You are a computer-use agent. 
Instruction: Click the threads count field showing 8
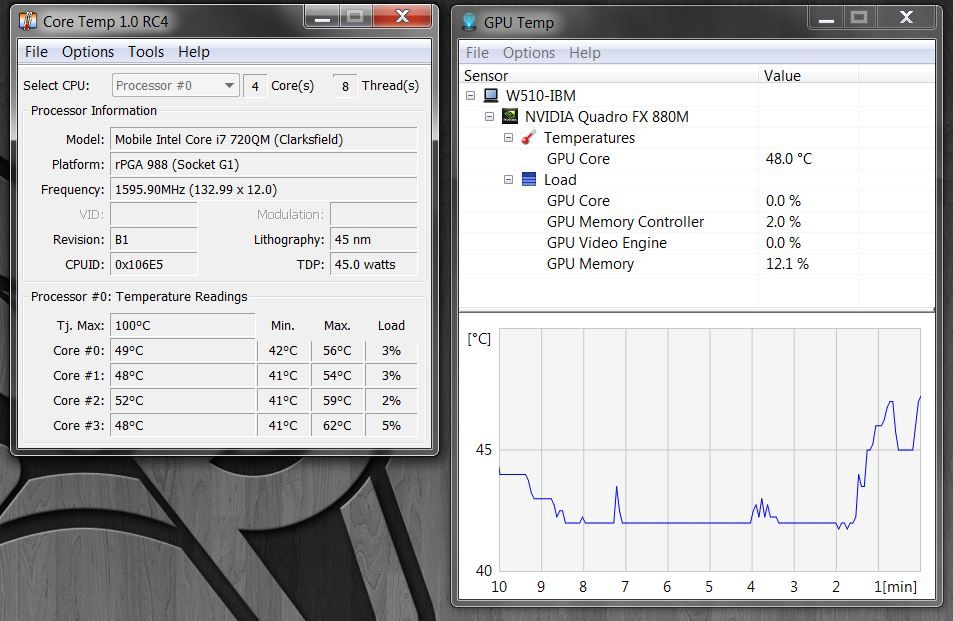pos(345,86)
